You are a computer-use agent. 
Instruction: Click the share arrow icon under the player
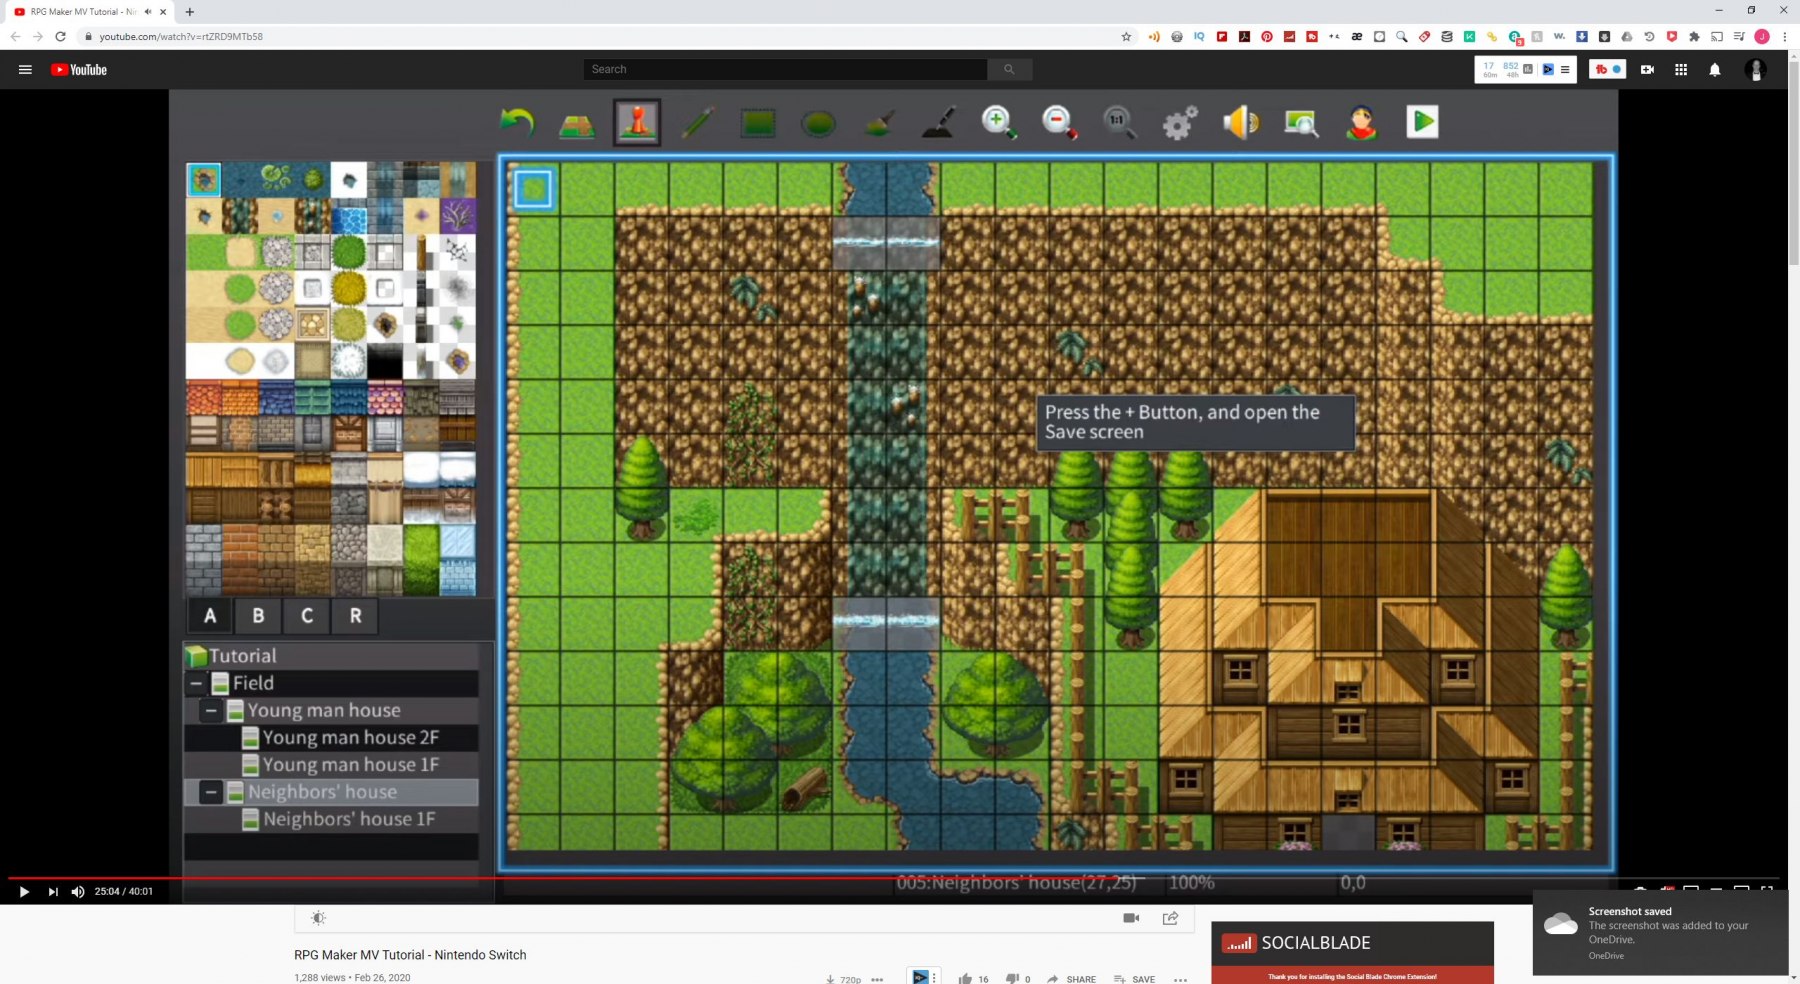(1170, 918)
